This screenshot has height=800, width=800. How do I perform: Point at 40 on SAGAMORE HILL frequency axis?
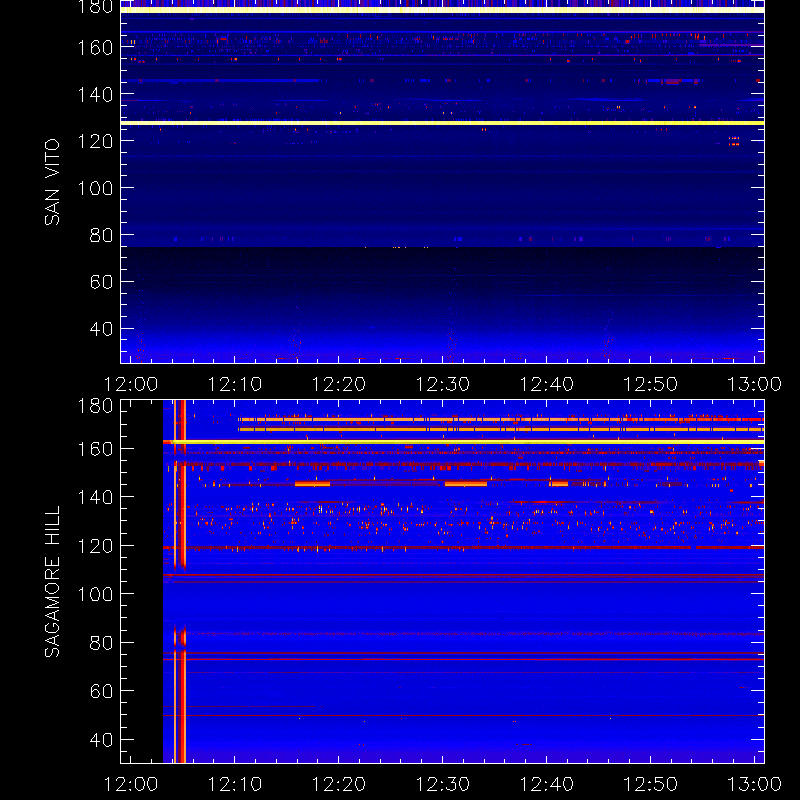(102, 739)
